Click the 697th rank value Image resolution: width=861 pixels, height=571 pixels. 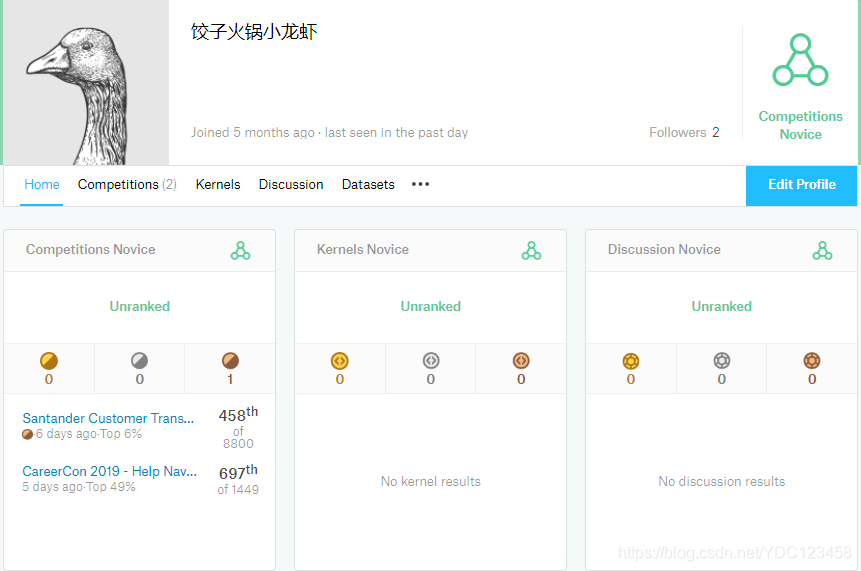click(x=238, y=472)
